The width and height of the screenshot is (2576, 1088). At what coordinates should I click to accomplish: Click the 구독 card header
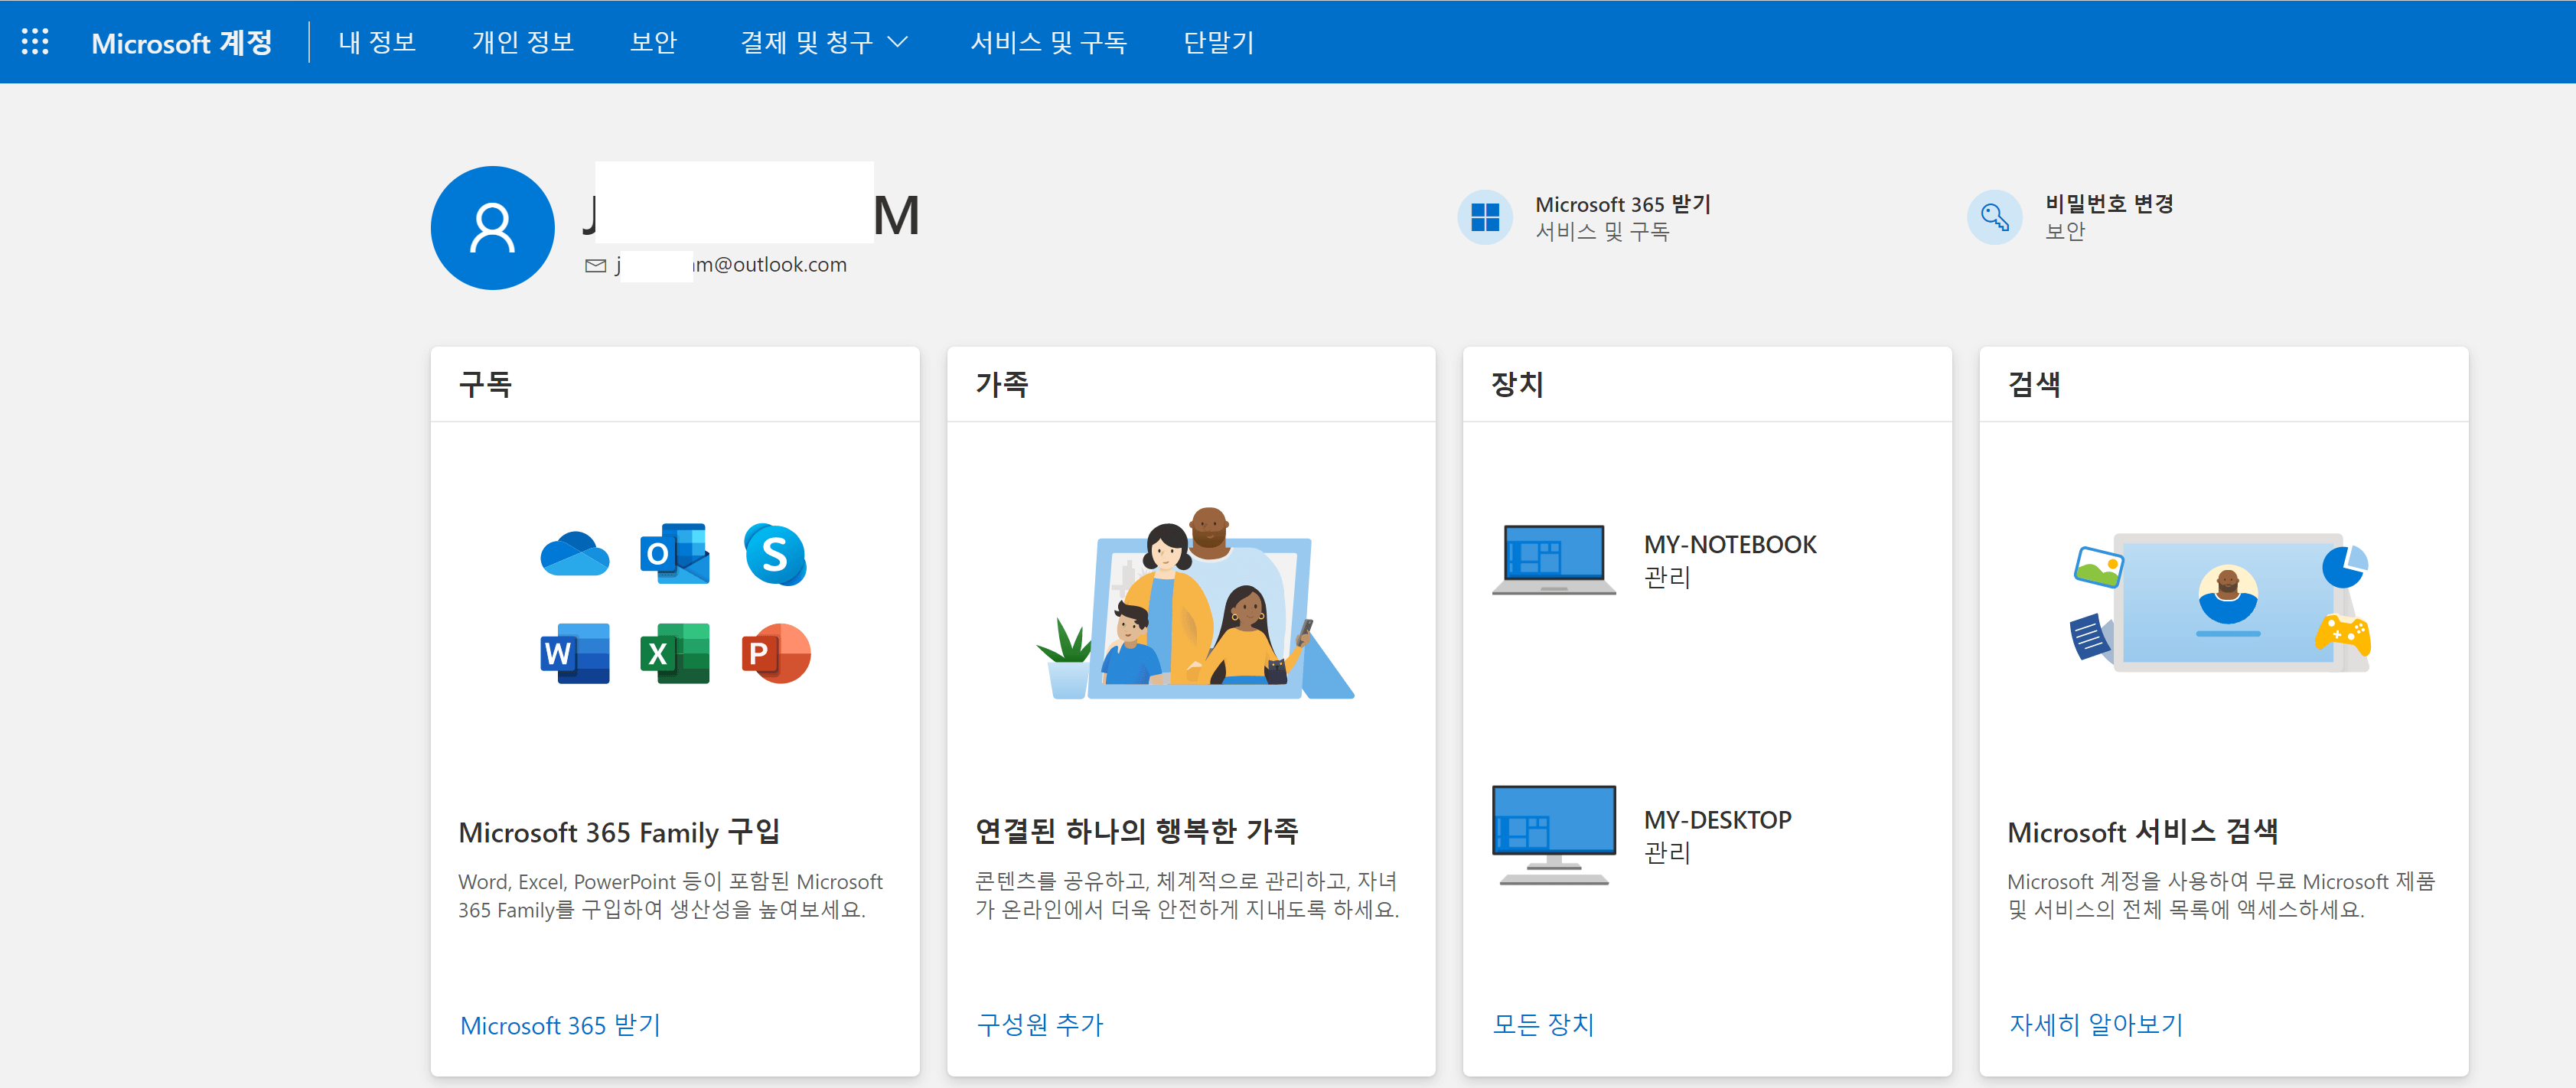click(x=485, y=384)
